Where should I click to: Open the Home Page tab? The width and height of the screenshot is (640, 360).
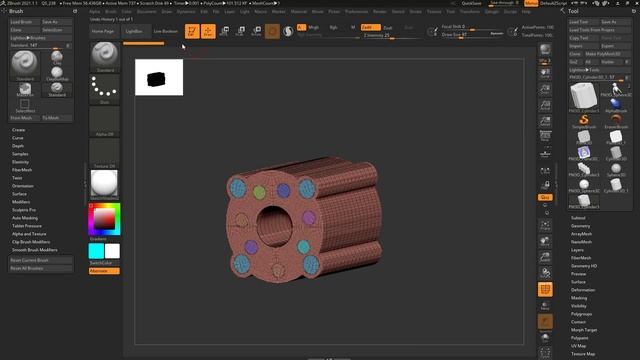pyautogui.click(x=103, y=31)
